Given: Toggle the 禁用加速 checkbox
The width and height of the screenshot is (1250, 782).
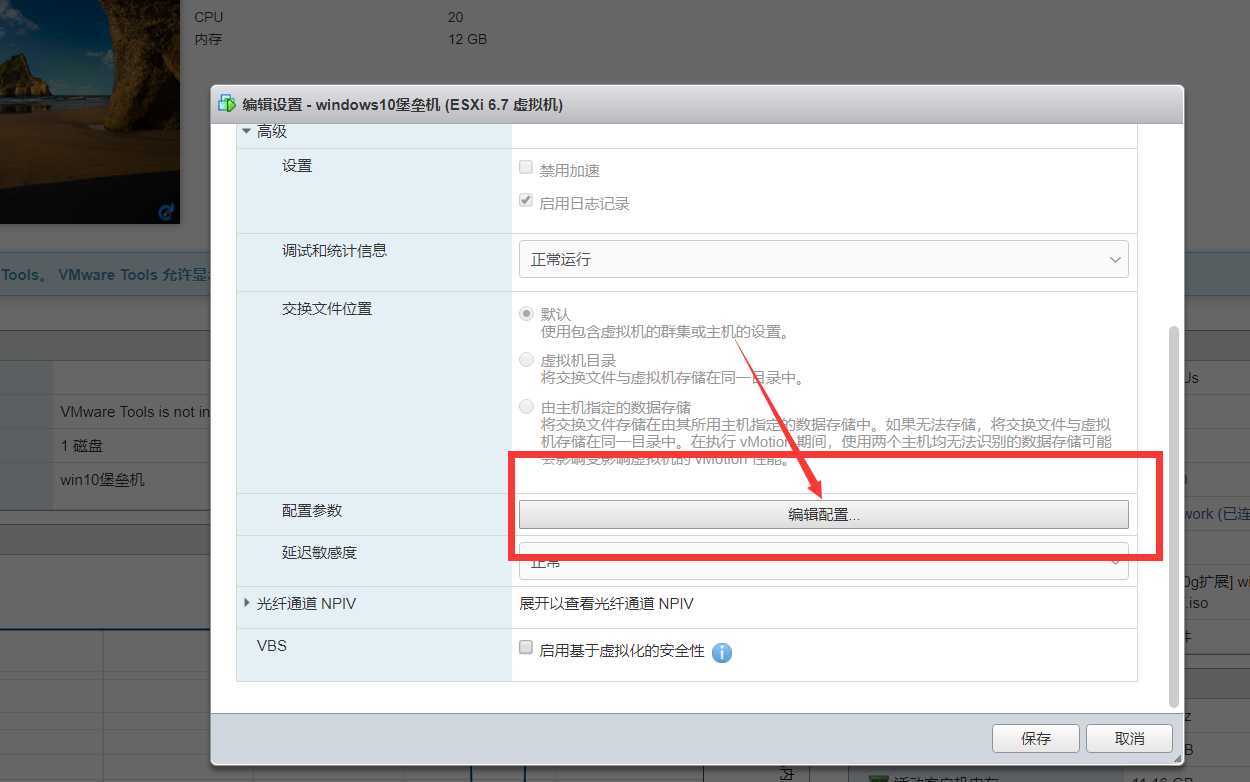Looking at the screenshot, I should point(526,168).
